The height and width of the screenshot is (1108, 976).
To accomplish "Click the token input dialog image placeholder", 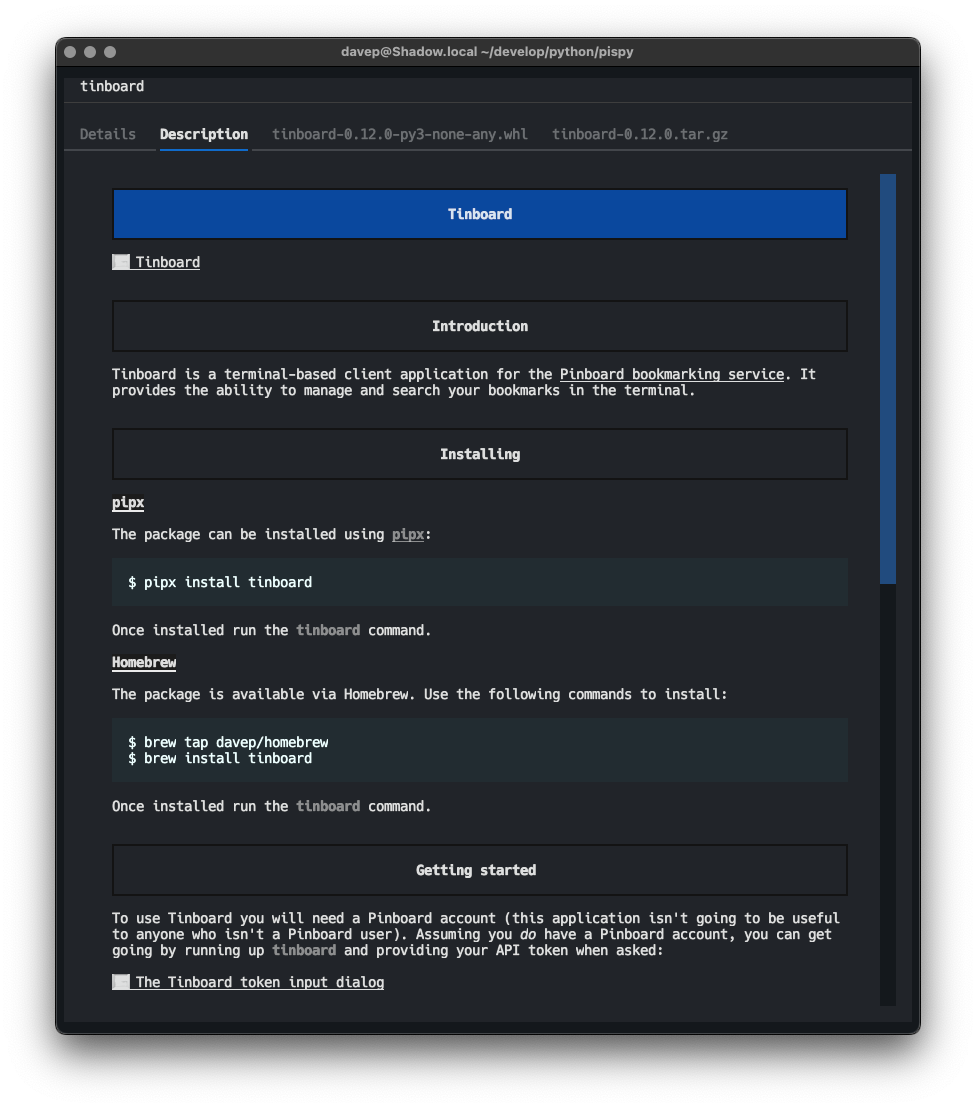I will point(120,981).
